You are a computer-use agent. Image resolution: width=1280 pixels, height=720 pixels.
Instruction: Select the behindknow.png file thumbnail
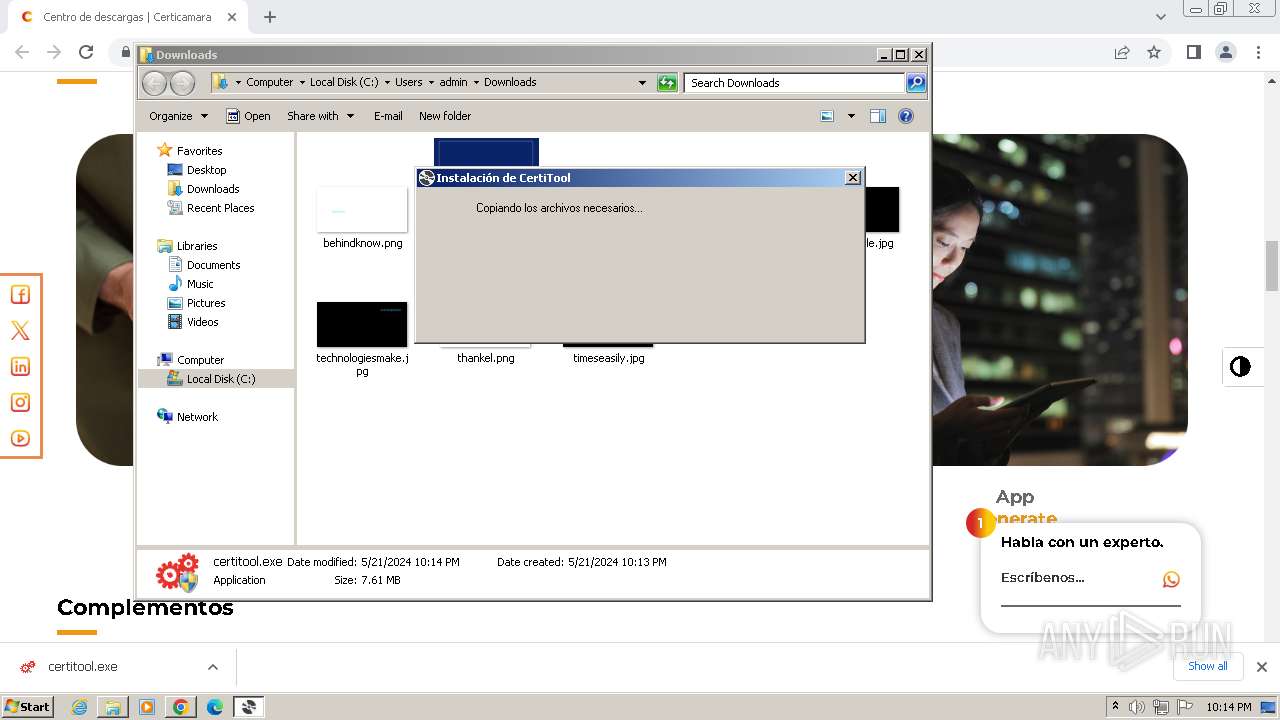click(362, 210)
